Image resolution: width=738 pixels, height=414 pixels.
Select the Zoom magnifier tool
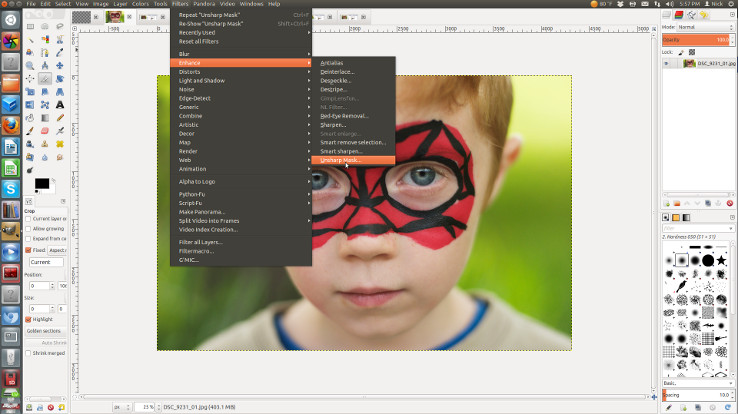tap(30, 65)
